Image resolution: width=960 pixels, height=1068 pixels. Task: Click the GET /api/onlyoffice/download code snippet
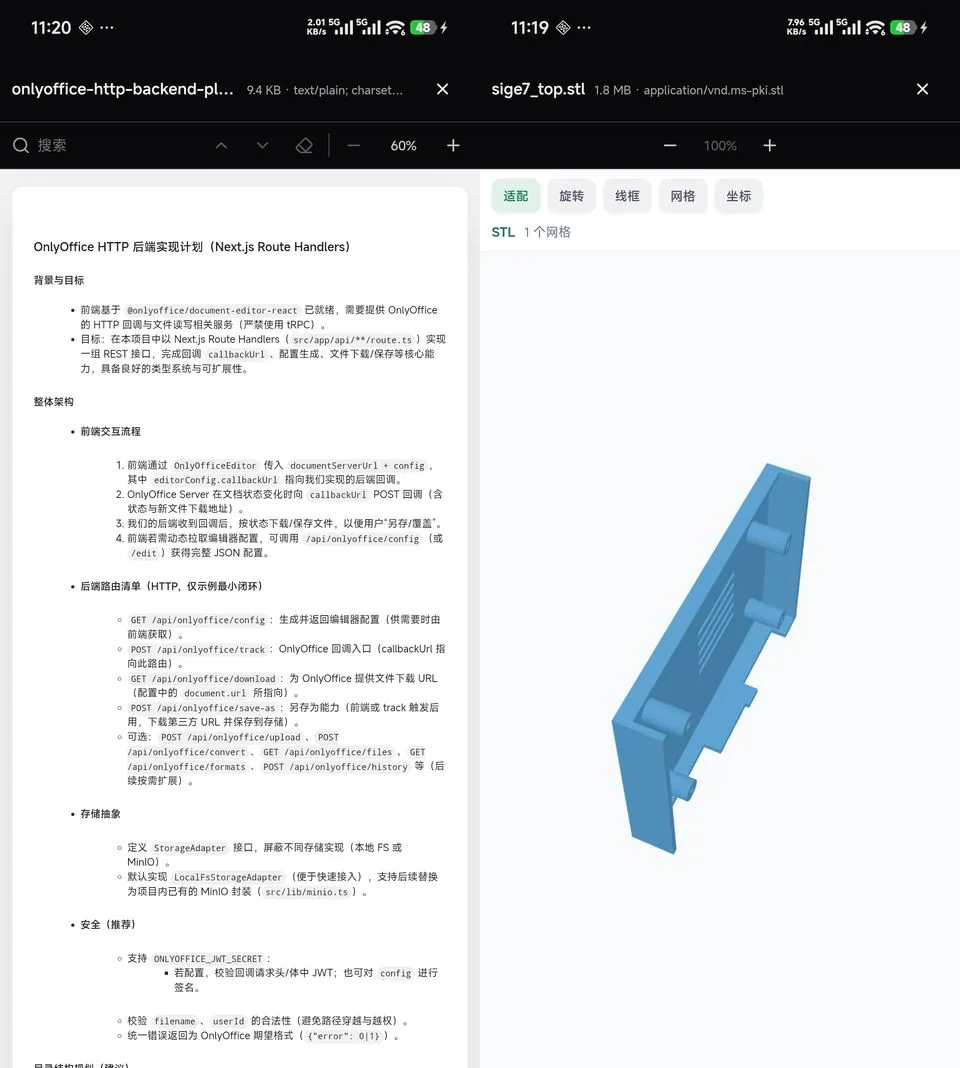point(203,678)
